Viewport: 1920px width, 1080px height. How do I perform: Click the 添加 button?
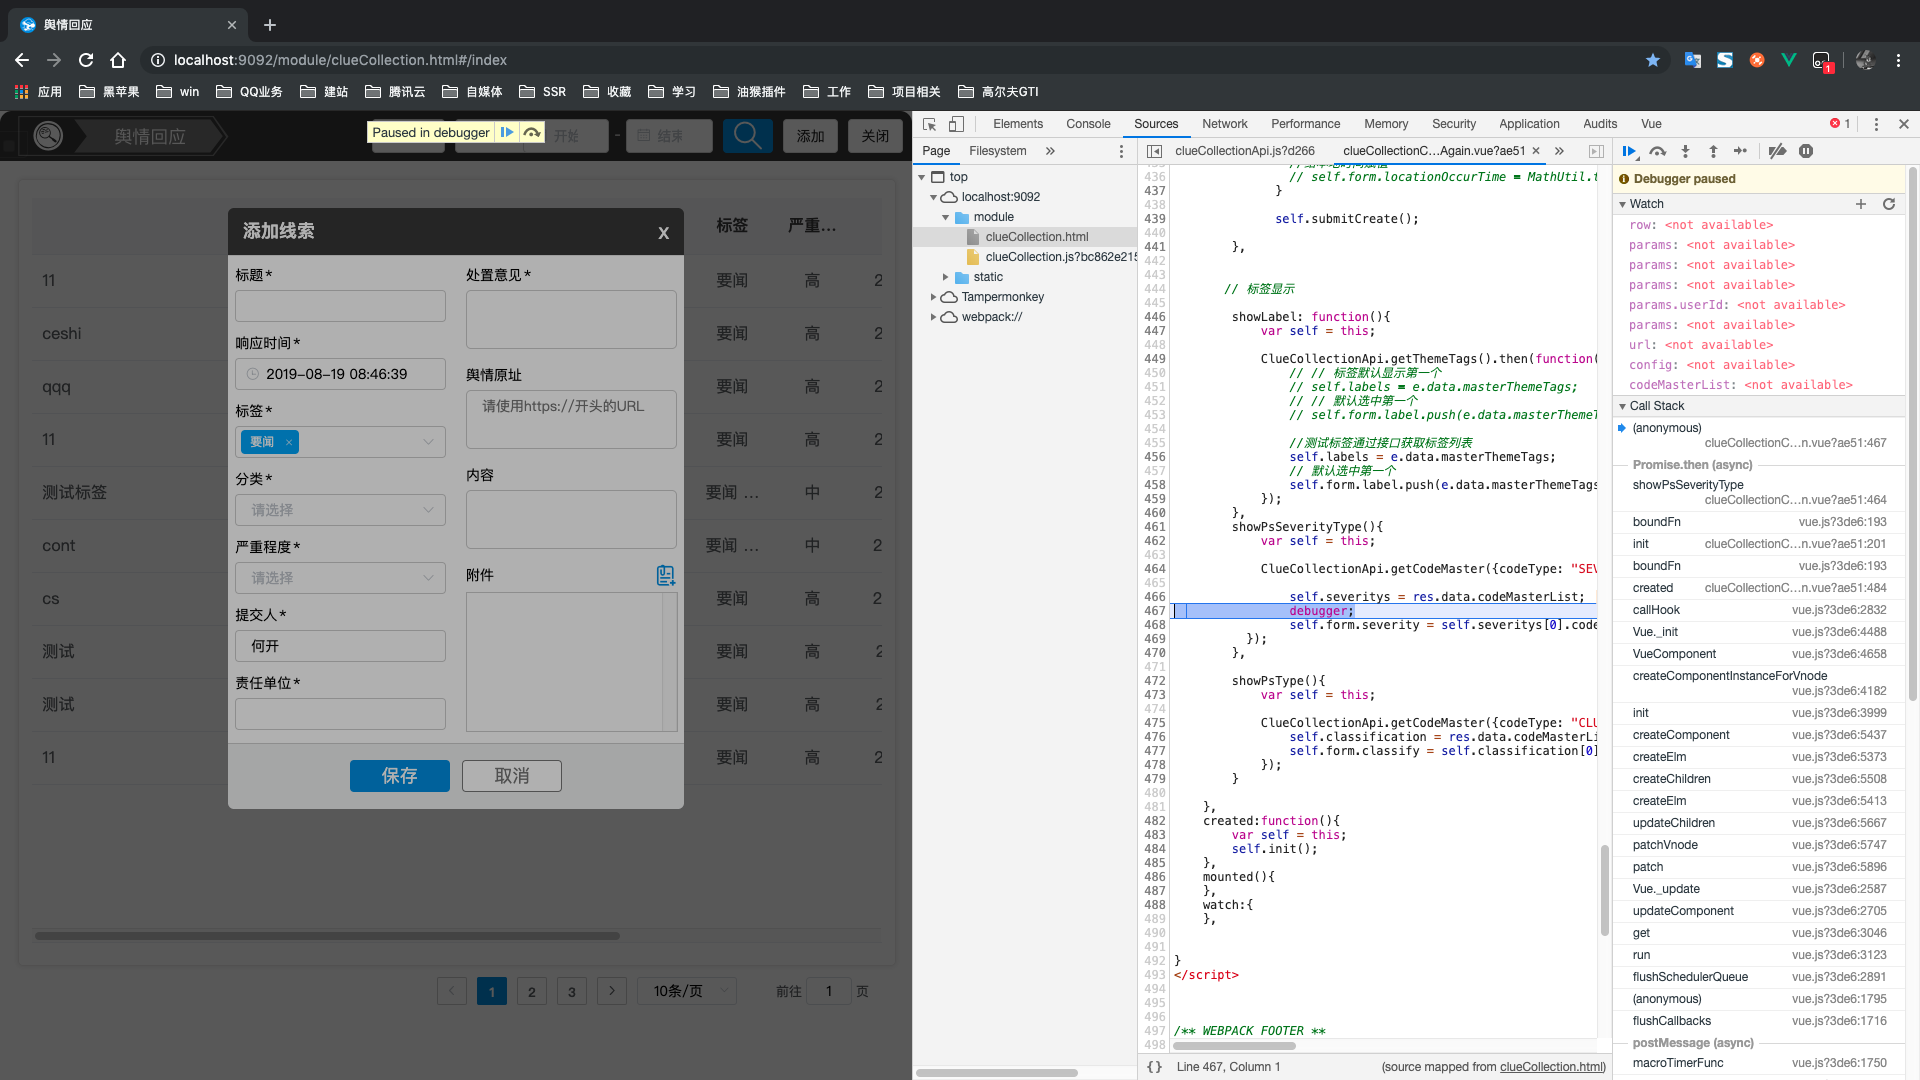click(811, 136)
